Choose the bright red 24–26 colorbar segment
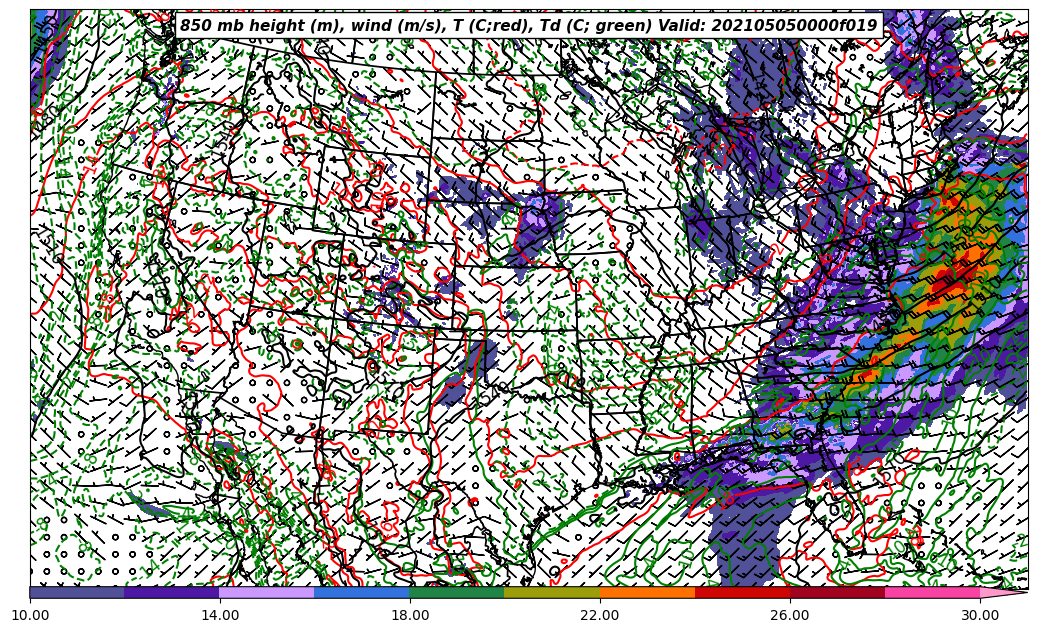1037x632 pixels. 742,592
